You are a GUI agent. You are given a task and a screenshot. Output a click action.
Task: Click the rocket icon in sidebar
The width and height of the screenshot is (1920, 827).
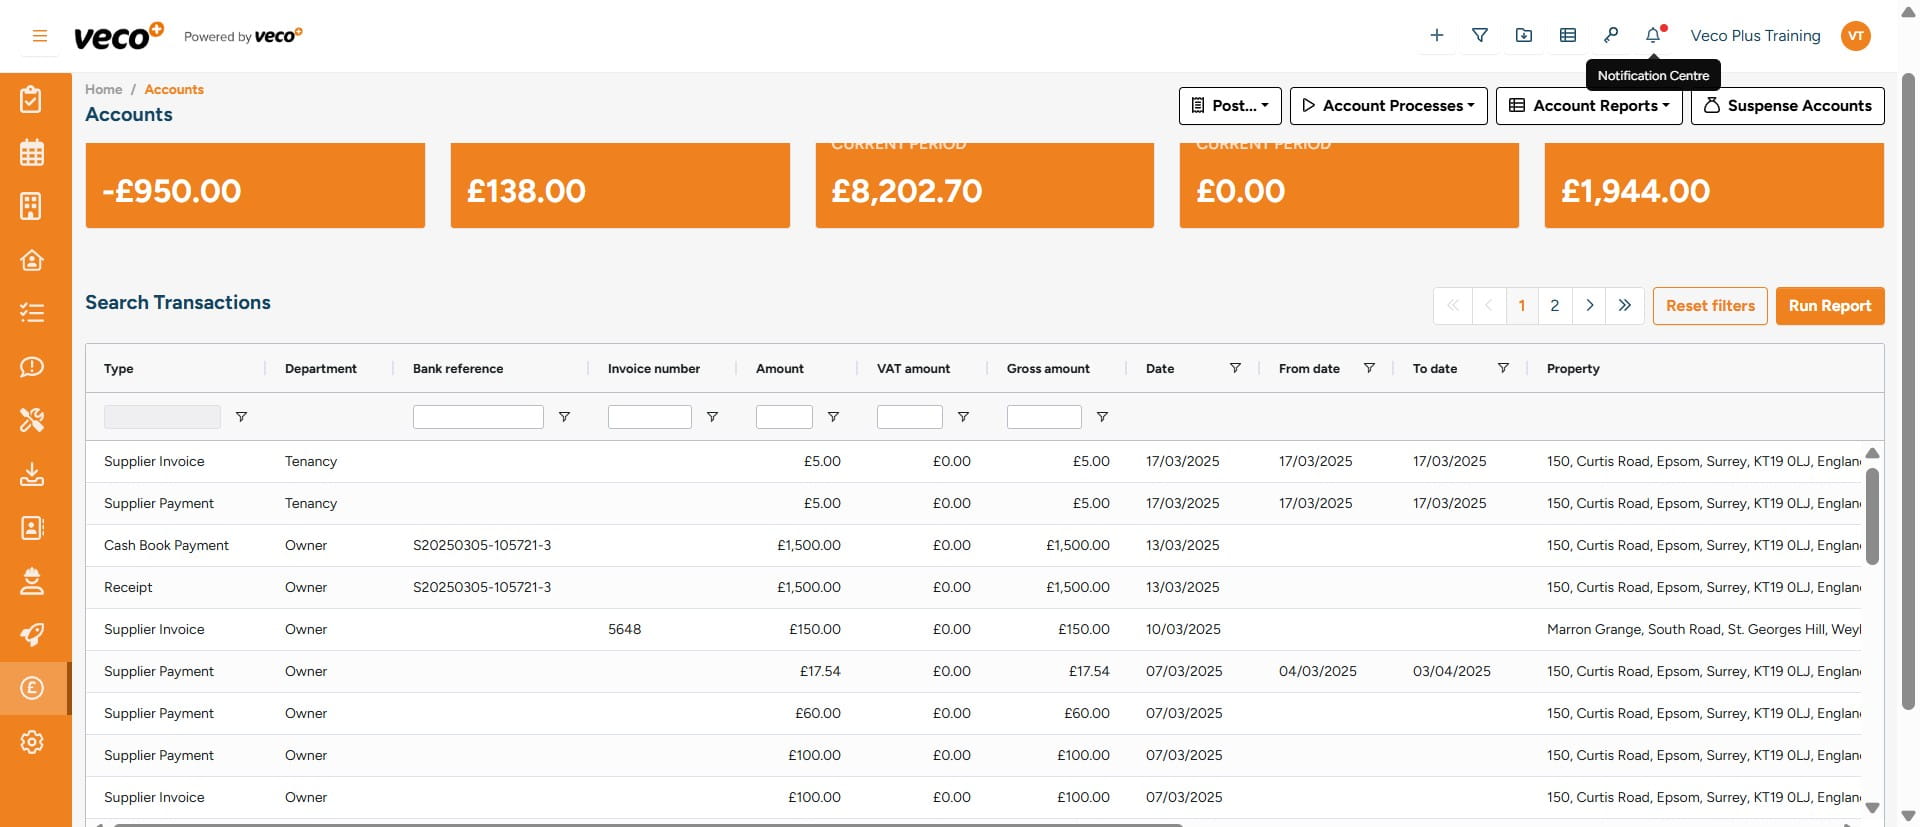click(32, 635)
